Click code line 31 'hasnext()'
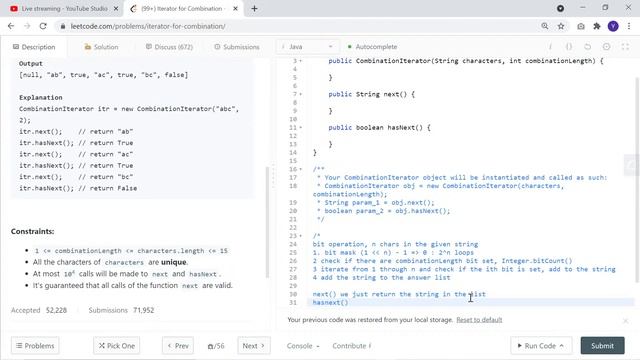Viewport: 640px width, 360px height. tap(330, 302)
